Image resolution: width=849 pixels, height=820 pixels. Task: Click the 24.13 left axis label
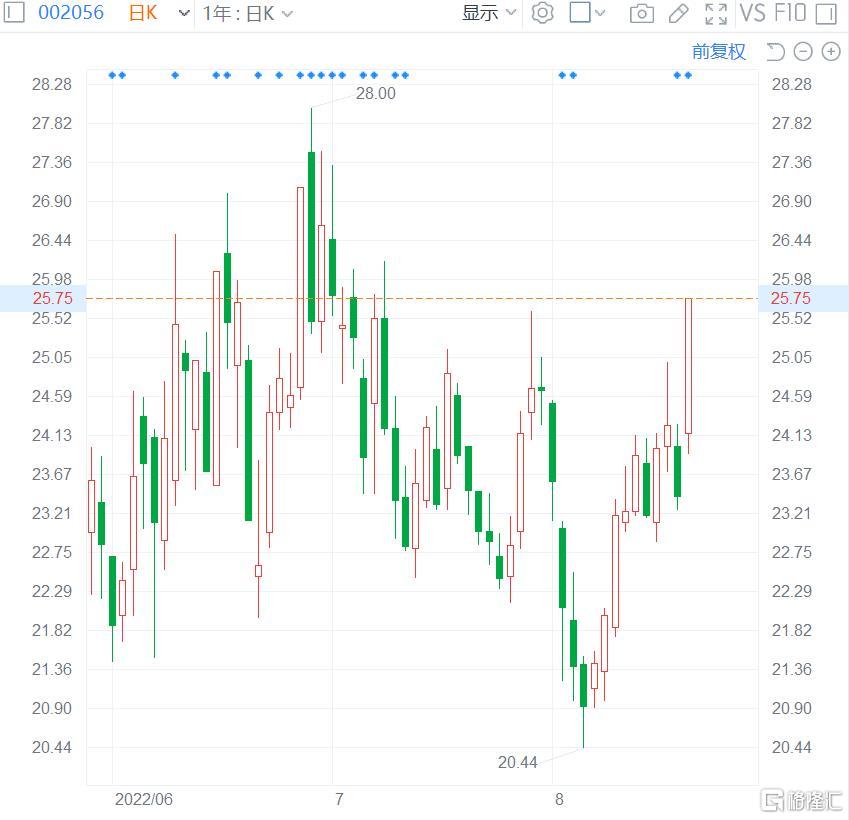click(51, 435)
